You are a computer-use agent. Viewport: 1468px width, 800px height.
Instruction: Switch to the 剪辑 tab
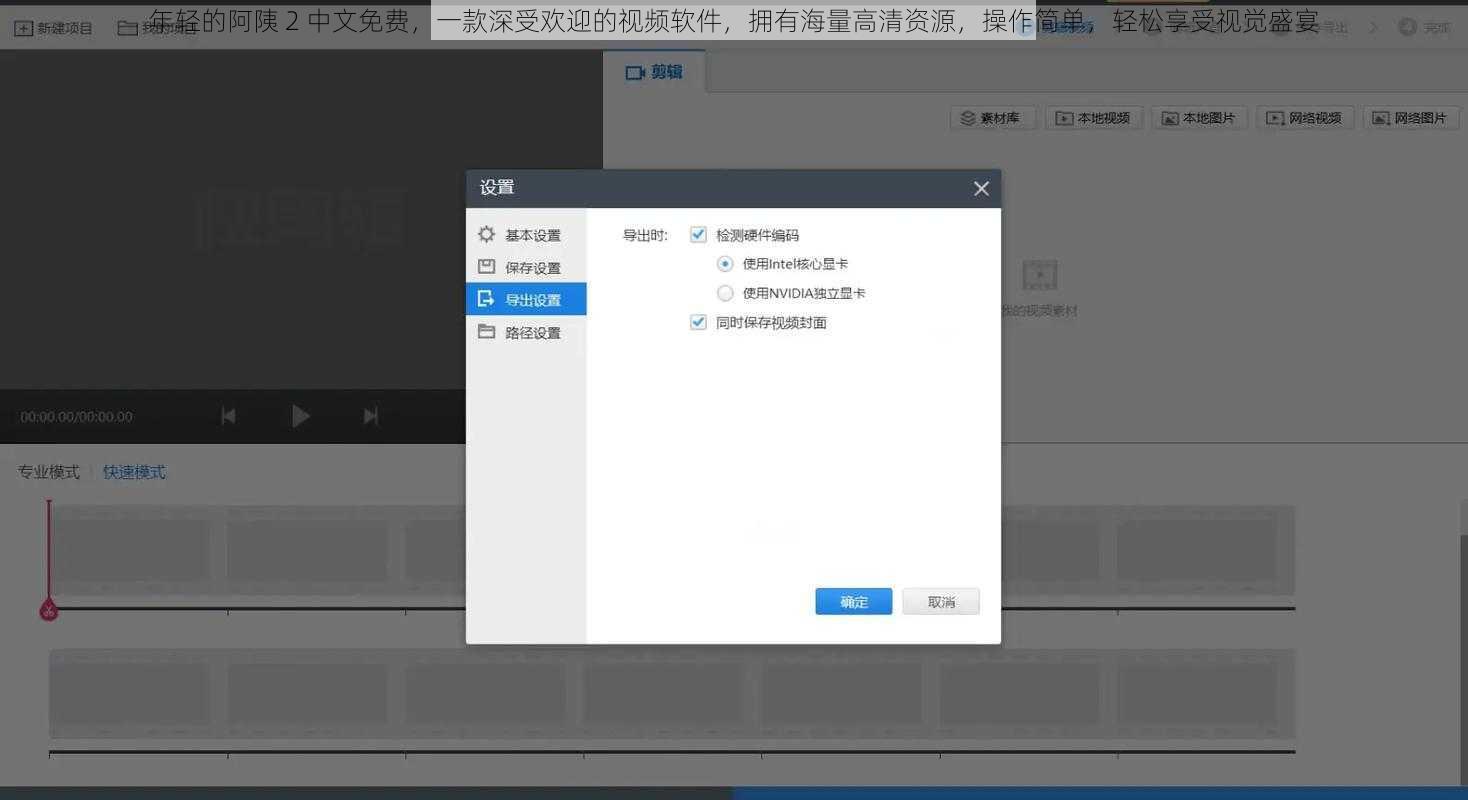654,72
